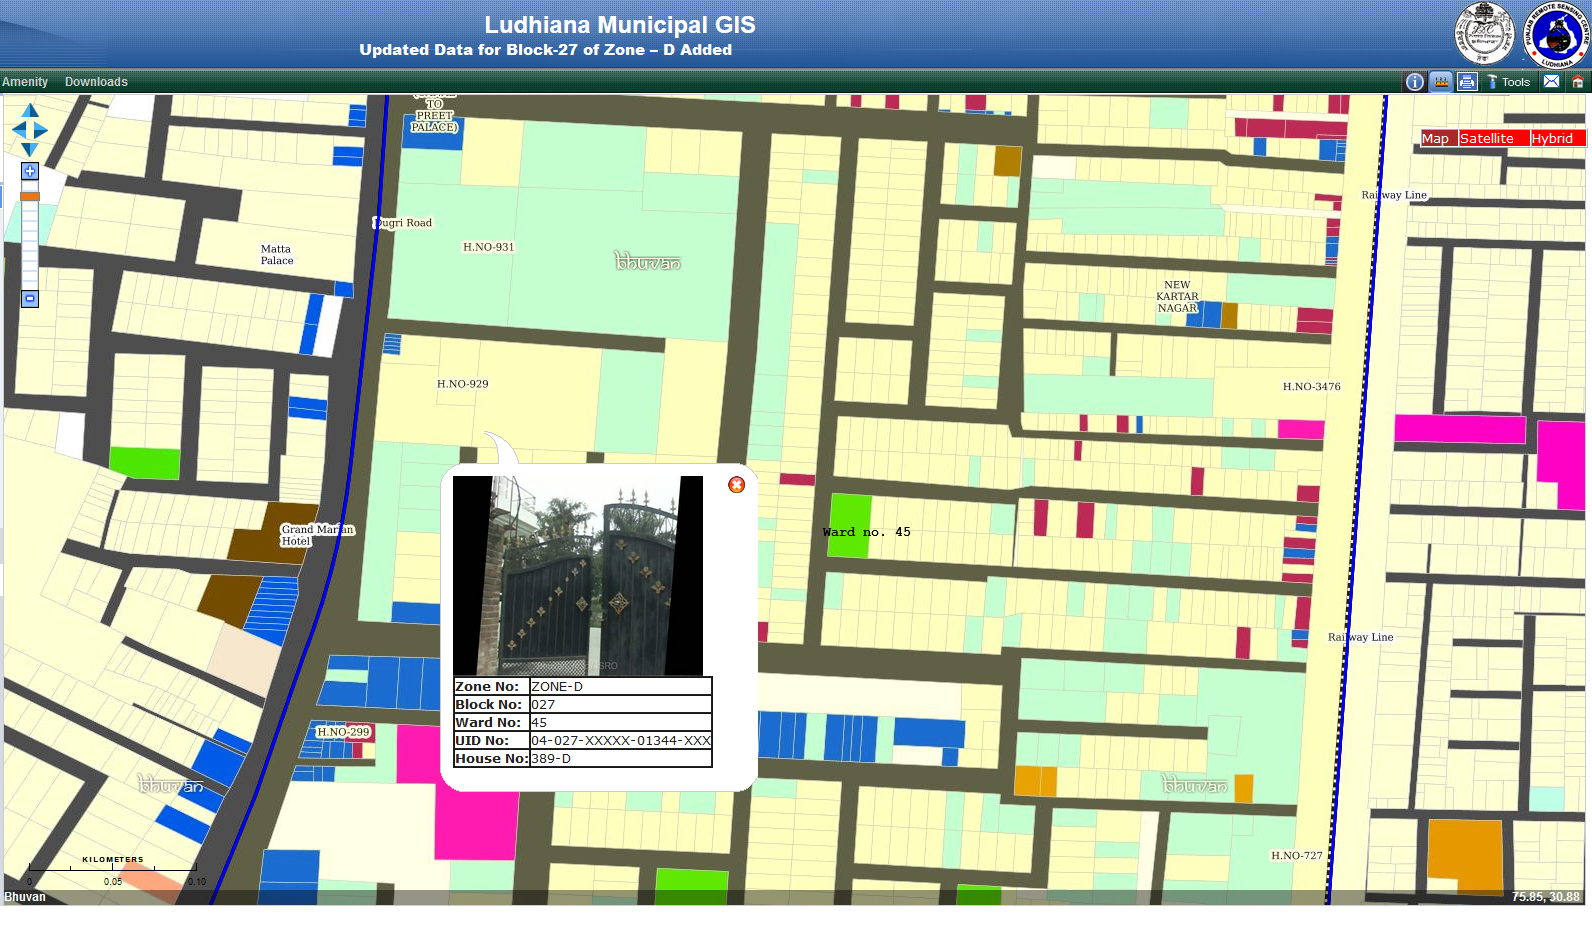Image resolution: width=1592 pixels, height=927 pixels.
Task: Open the Amenity menu
Action: tap(25, 82)
